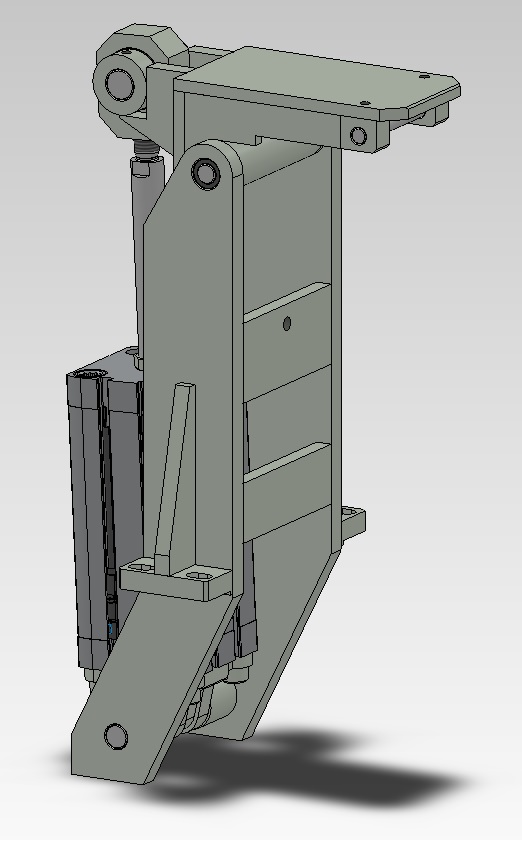522x841 pixels.
Task: Pick the round hole in the lower angled arm
Action: point(116,736)
